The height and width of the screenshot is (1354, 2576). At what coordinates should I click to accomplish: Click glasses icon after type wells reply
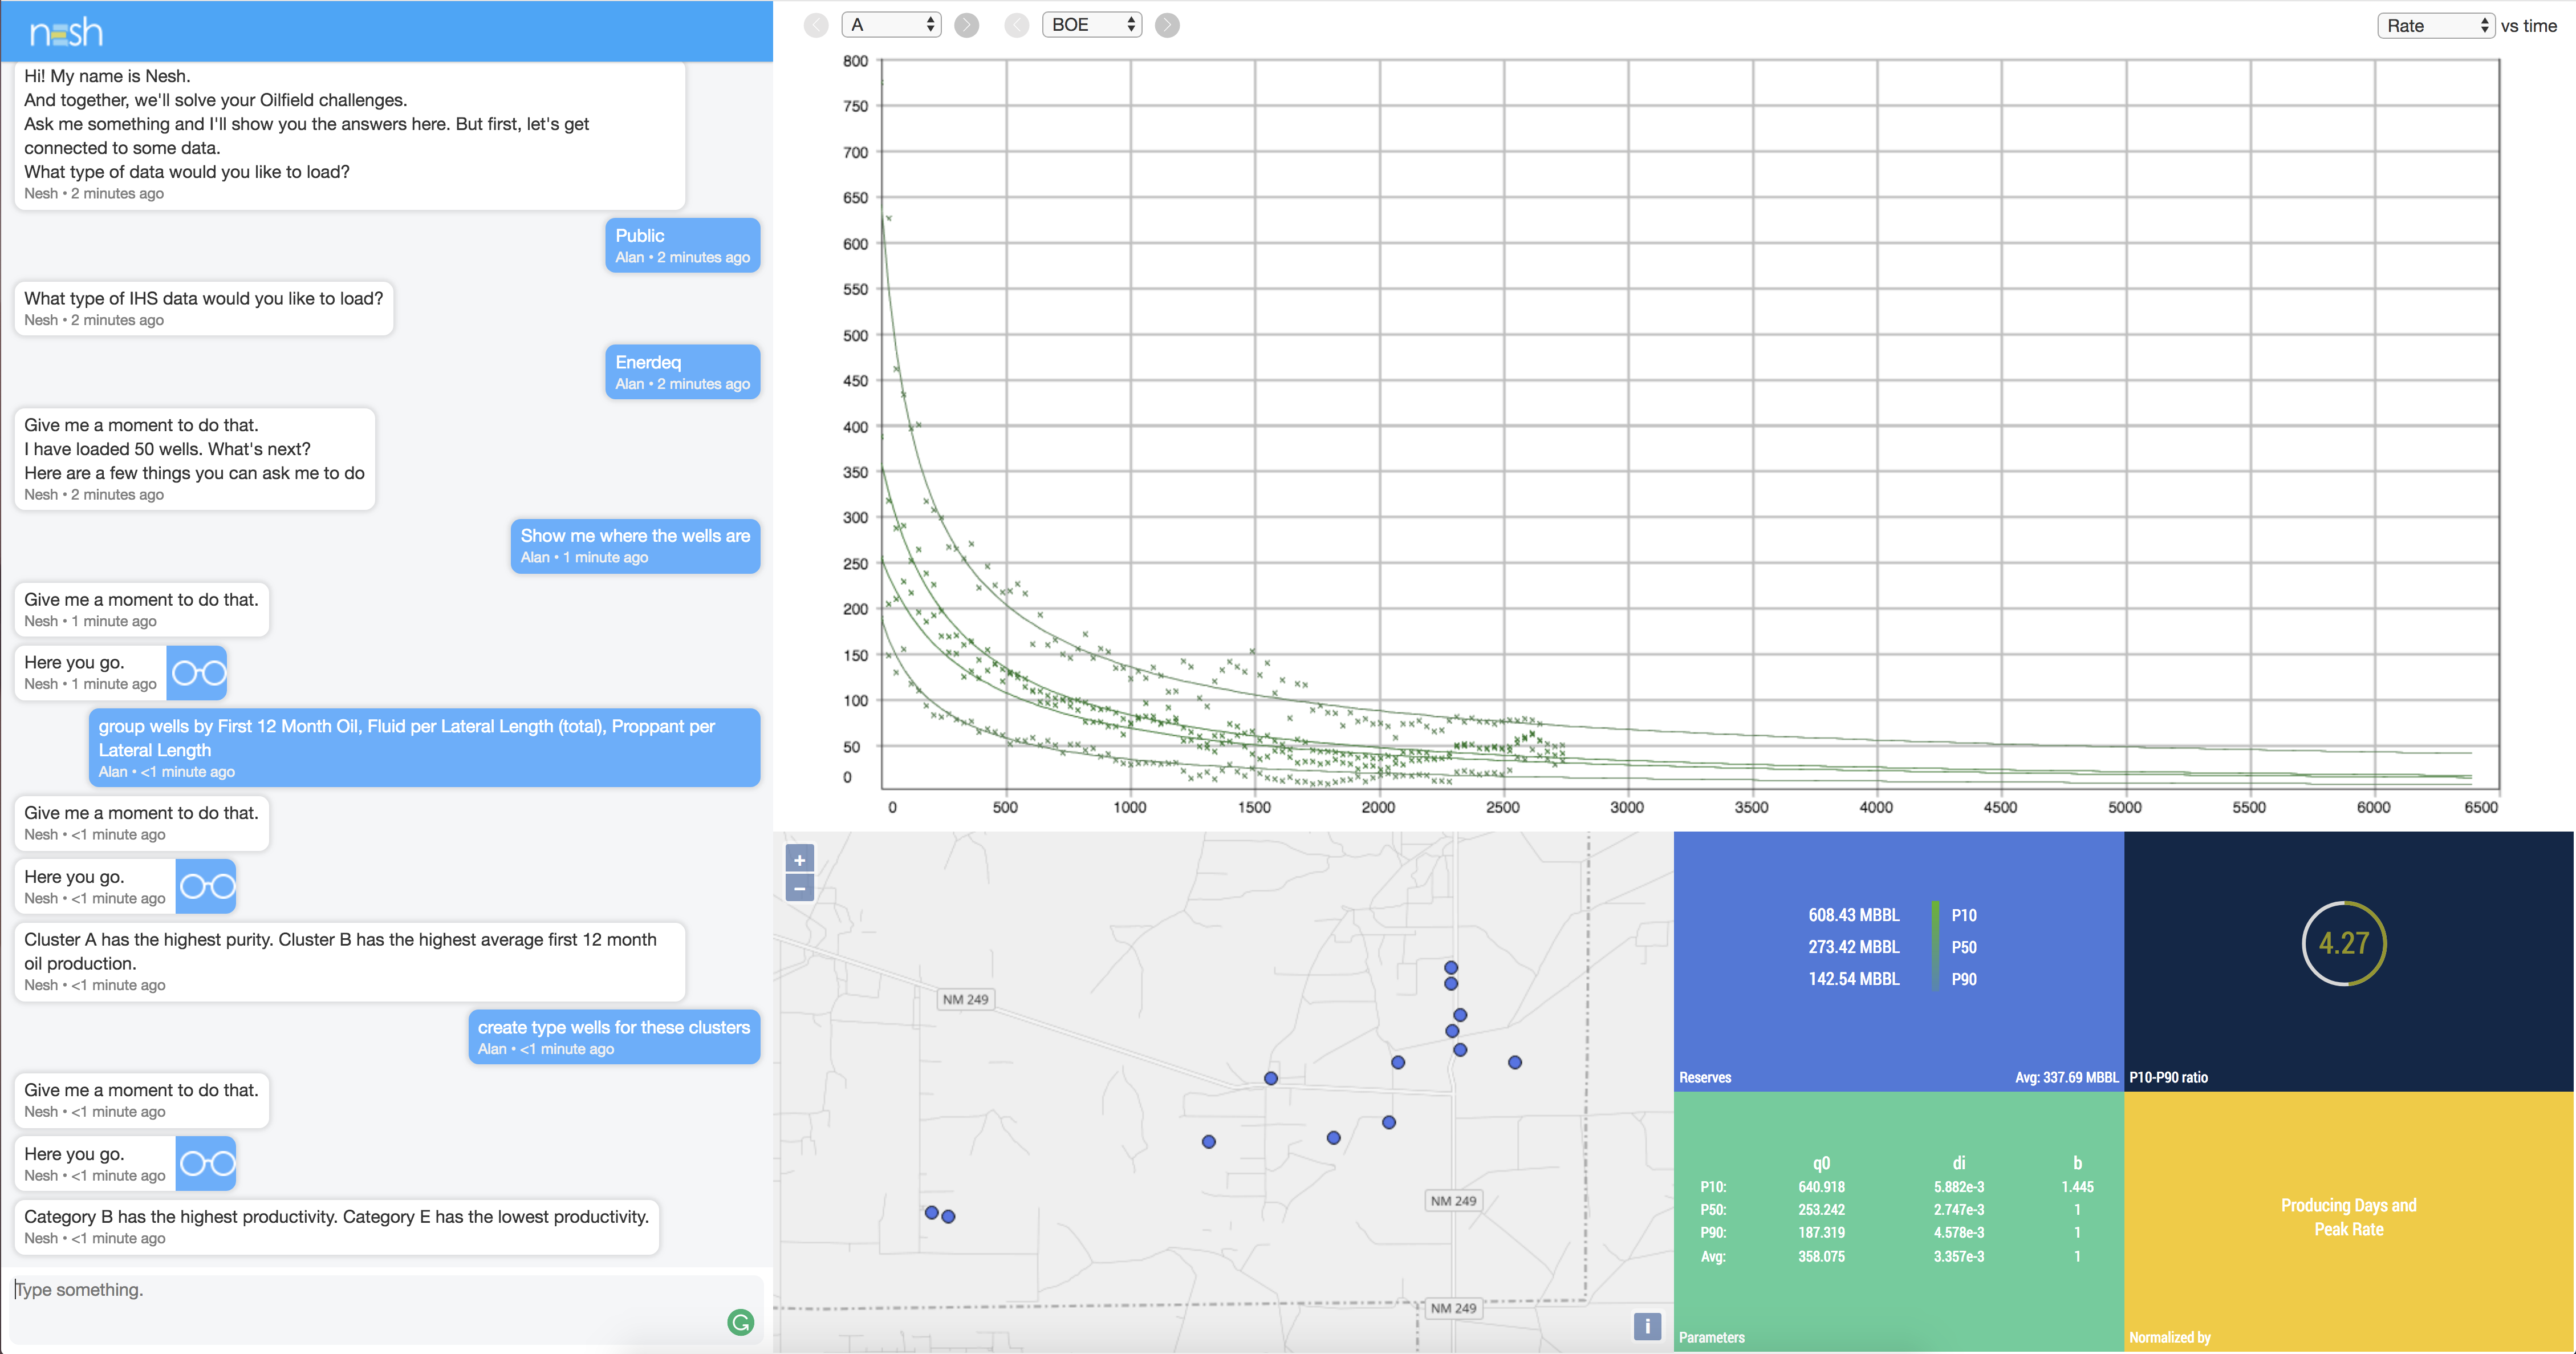coord(207,1164)
